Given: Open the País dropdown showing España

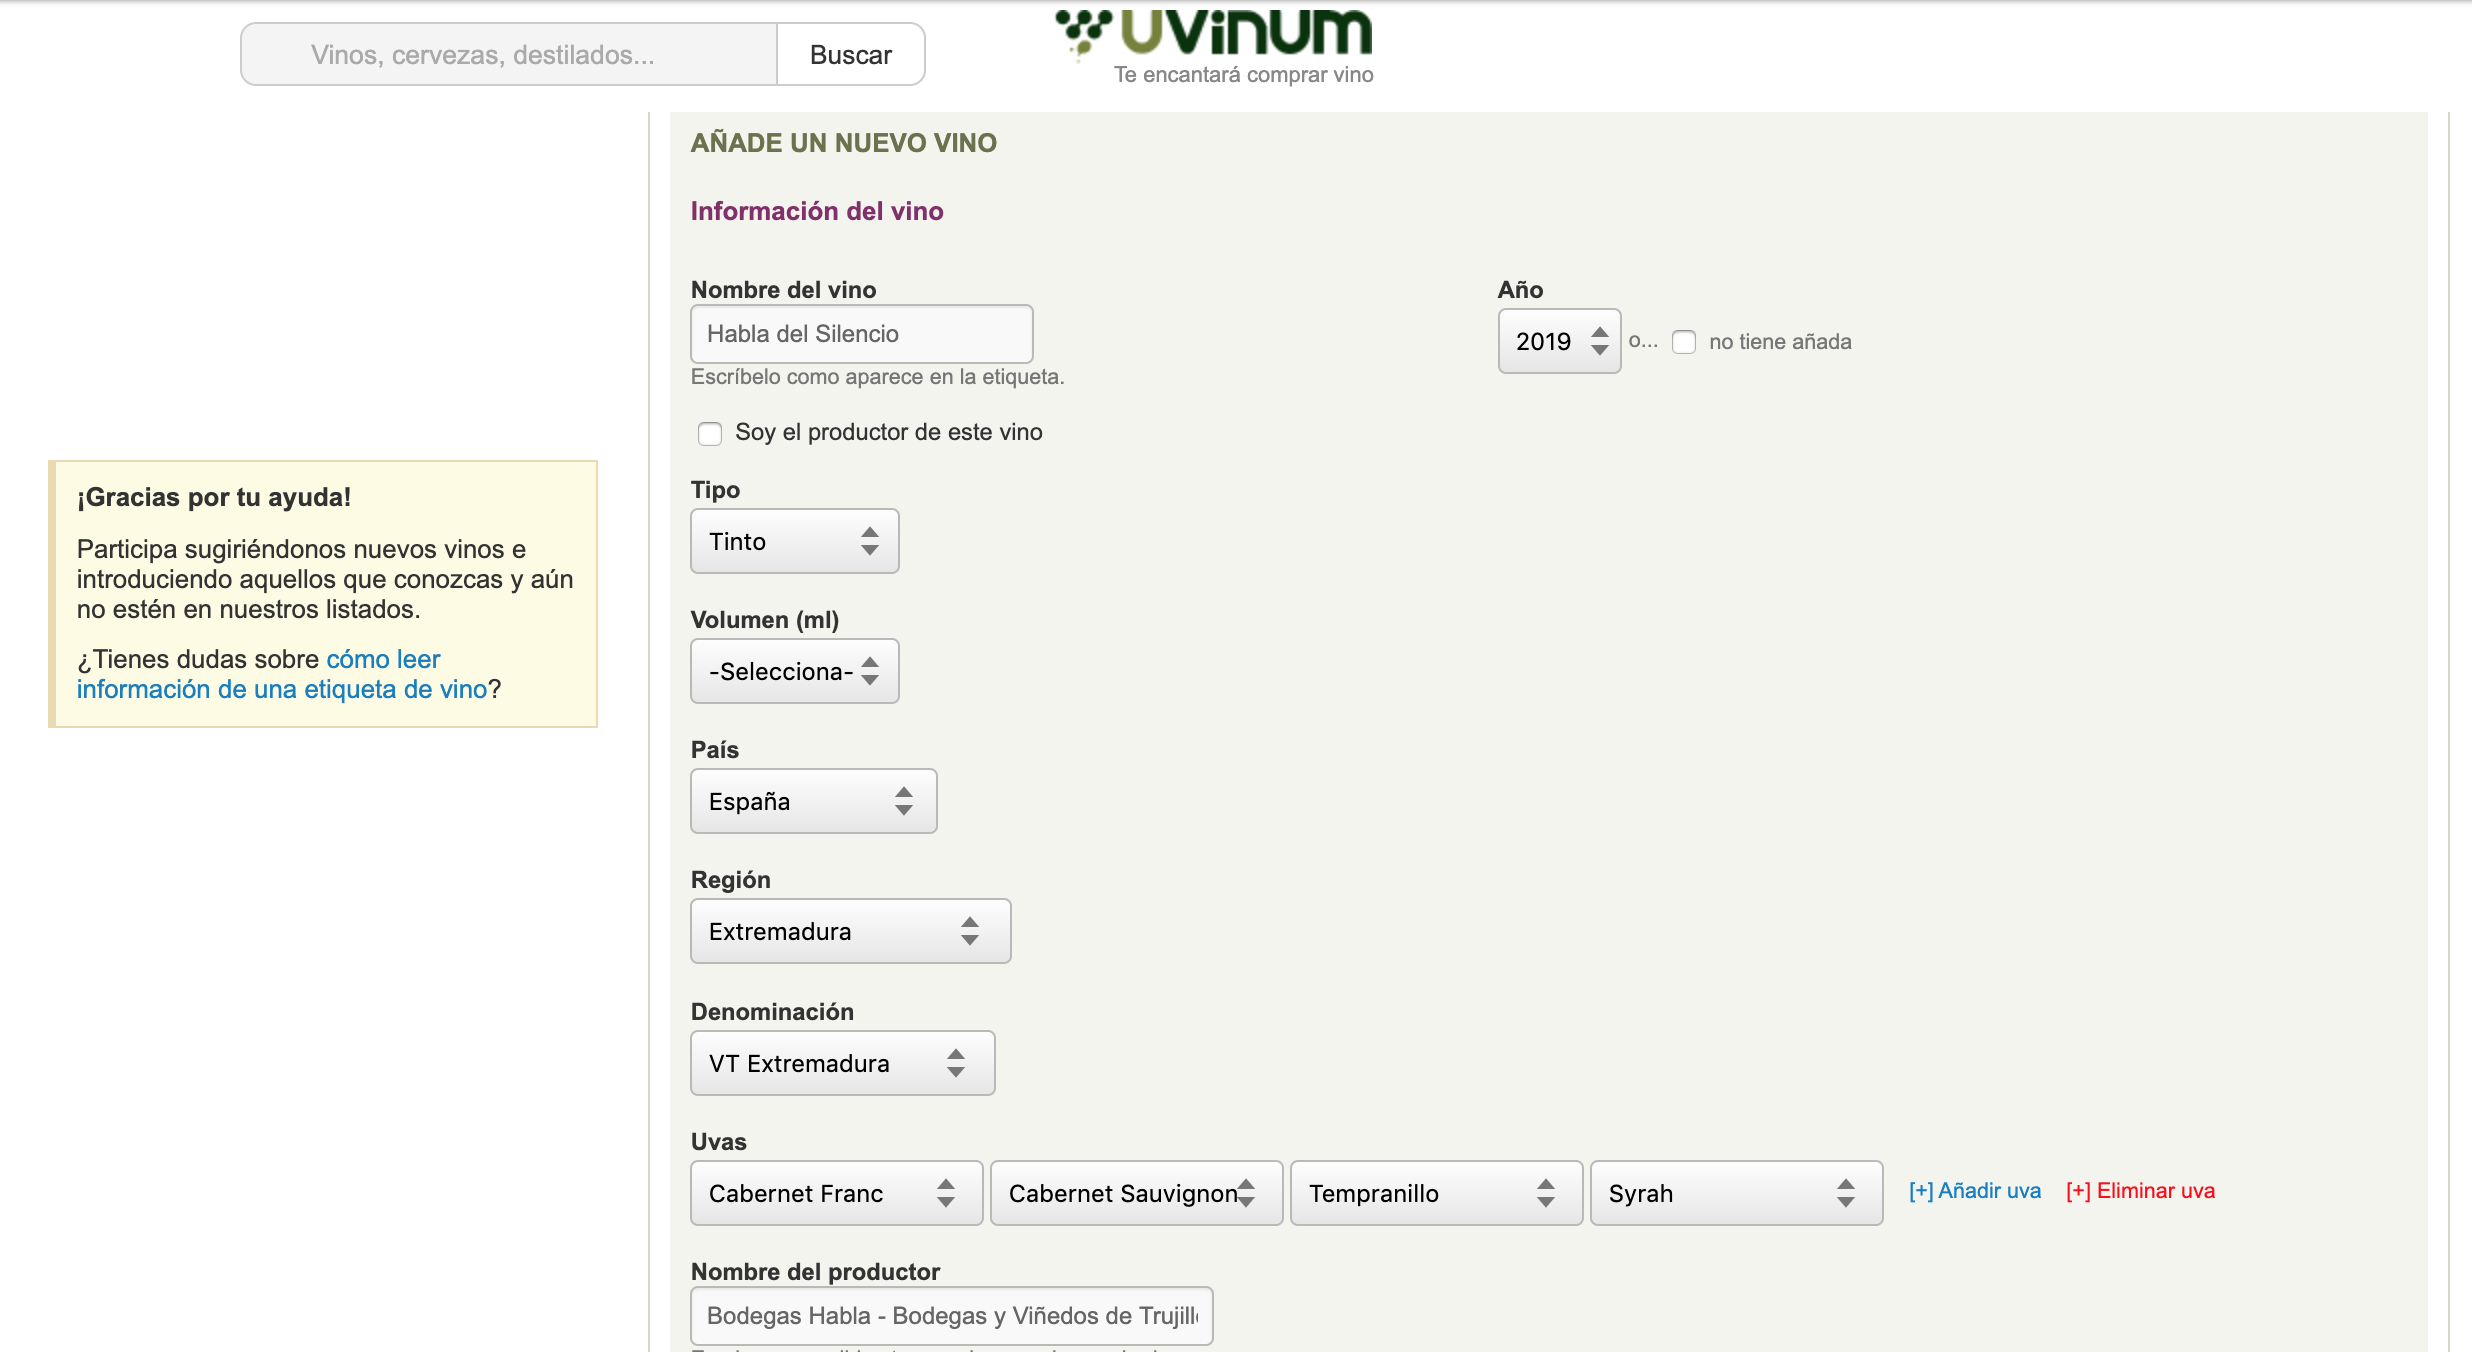Looking at the screenshot, I should tap(812, 801).
